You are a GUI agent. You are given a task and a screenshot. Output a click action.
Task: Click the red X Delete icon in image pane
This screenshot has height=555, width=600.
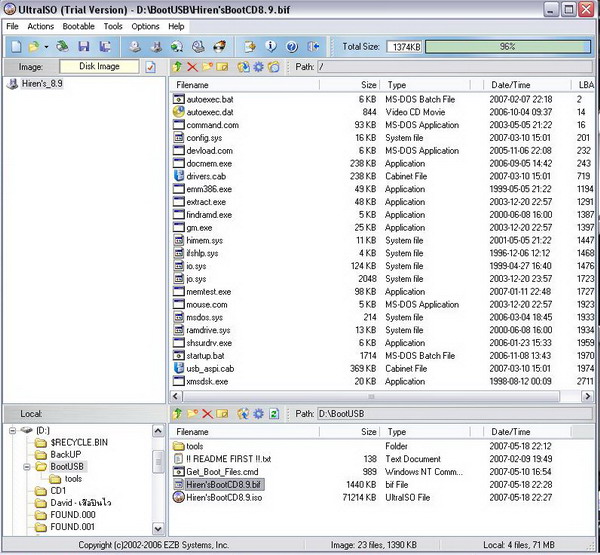pyautogui.click(x=192, y=67)
